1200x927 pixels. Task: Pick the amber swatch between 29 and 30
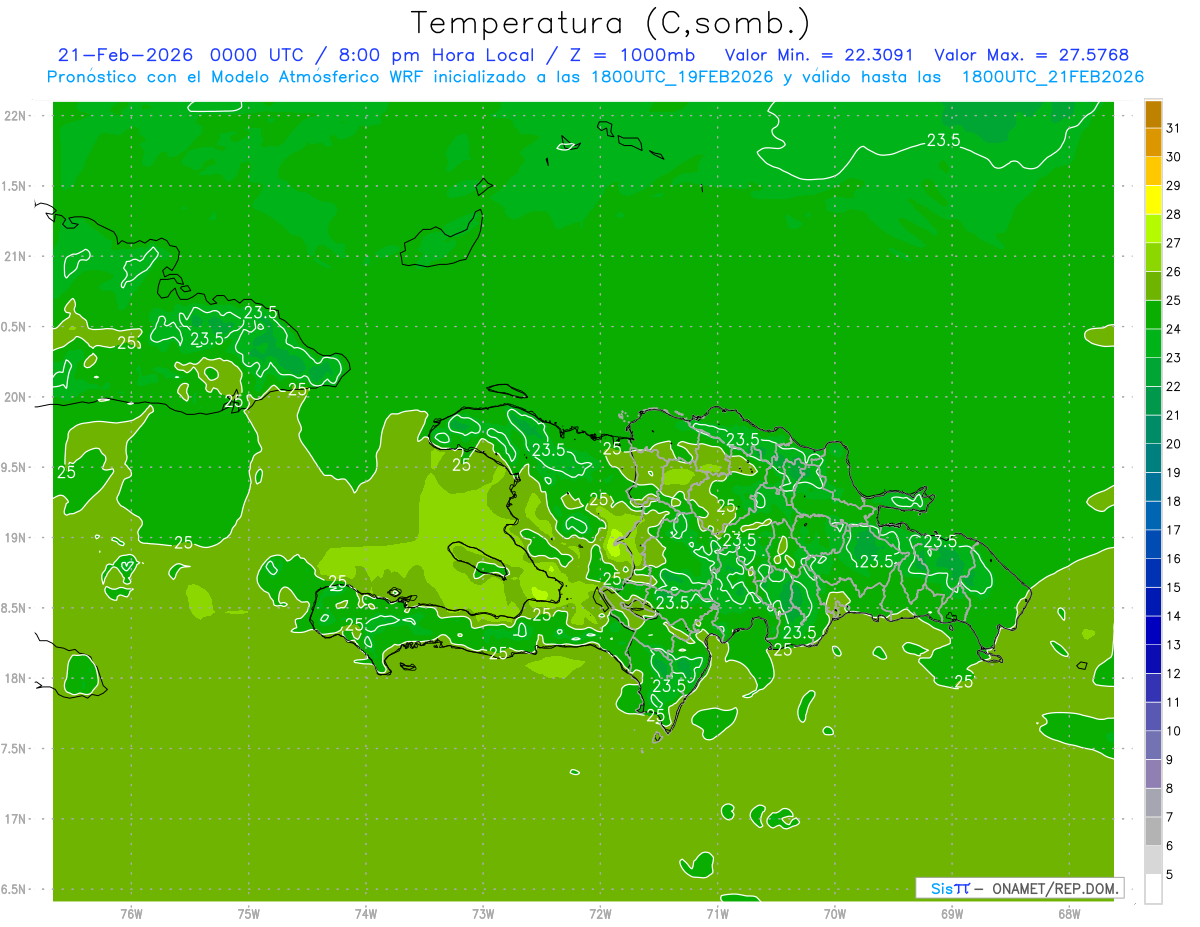tap(1153, 171)
